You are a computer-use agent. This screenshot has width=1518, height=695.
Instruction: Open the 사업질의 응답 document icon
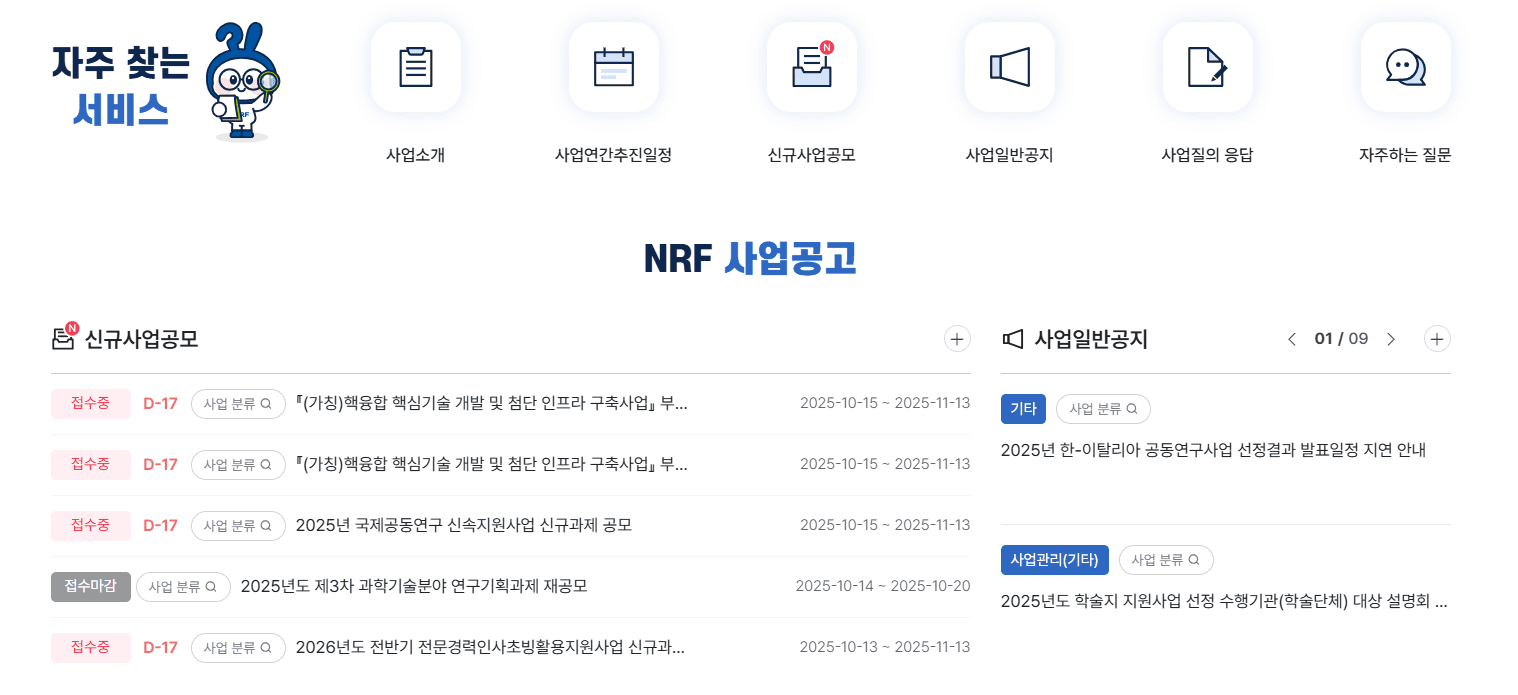[x=1208, y=66]
